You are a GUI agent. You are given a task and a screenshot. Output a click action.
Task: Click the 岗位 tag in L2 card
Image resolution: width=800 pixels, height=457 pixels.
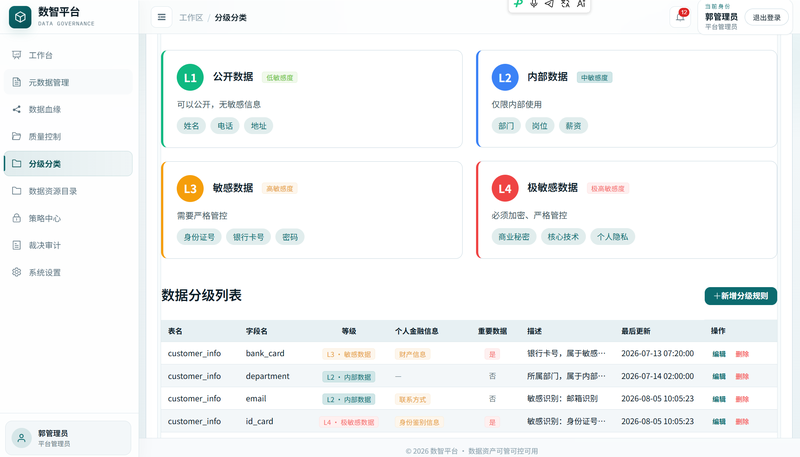coord(540,126)
